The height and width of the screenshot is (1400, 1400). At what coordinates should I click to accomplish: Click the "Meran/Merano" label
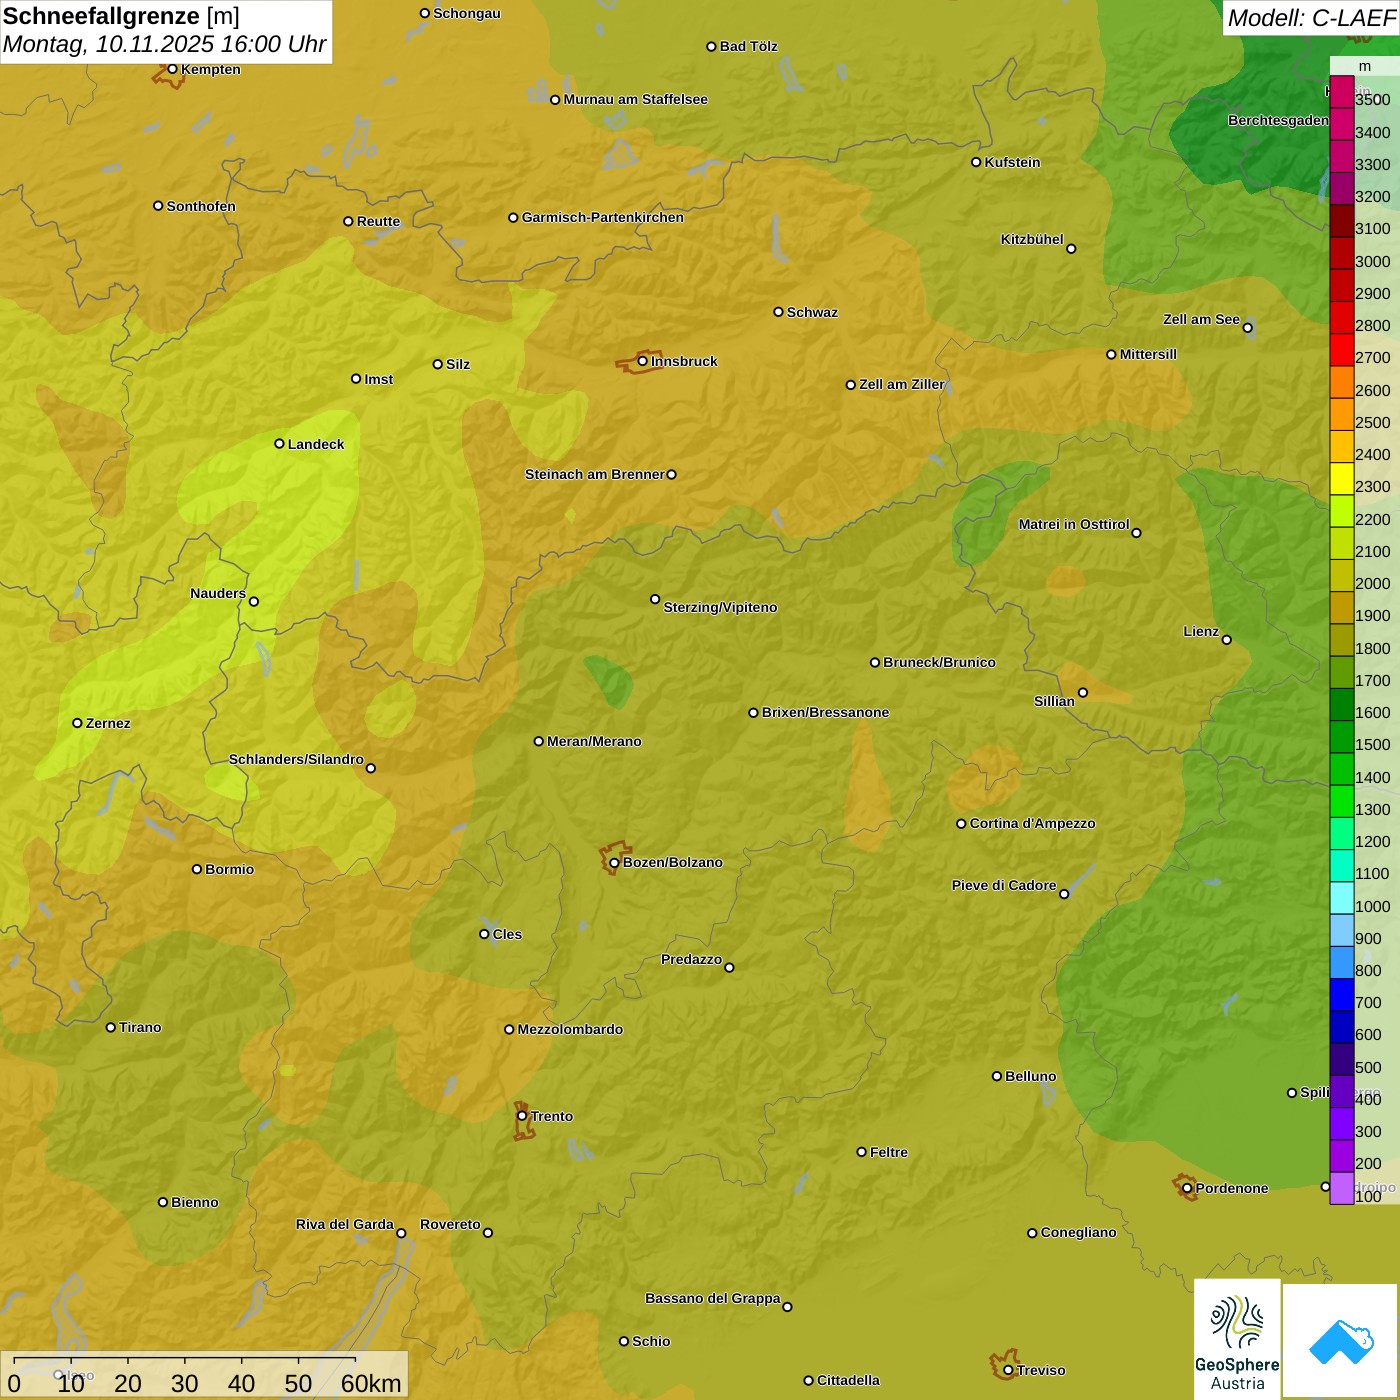[594, 741]
